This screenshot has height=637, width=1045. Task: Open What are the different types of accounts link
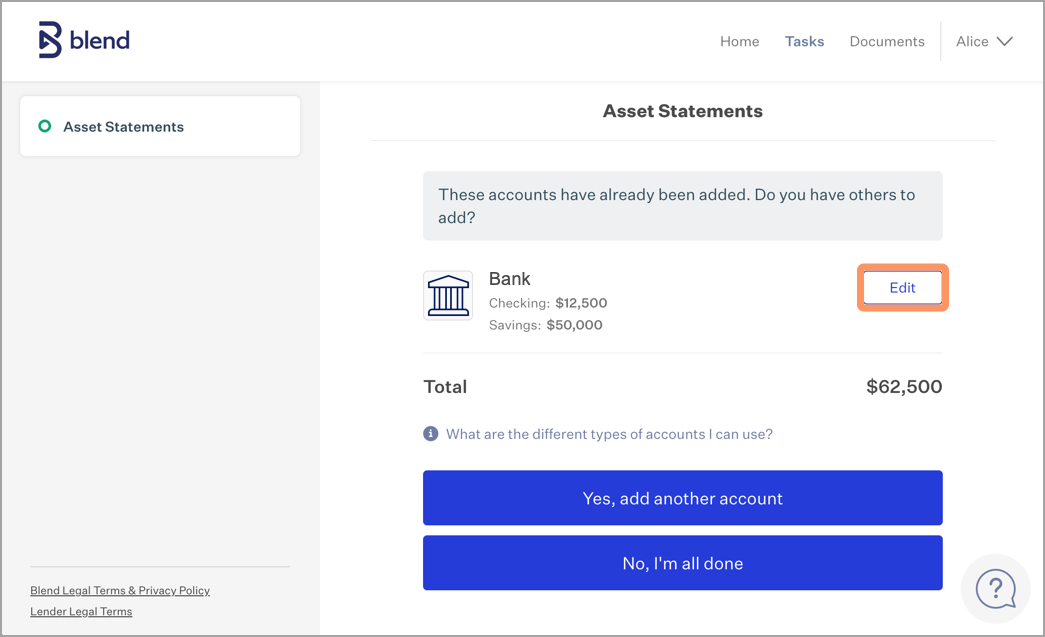pos(609,434)
